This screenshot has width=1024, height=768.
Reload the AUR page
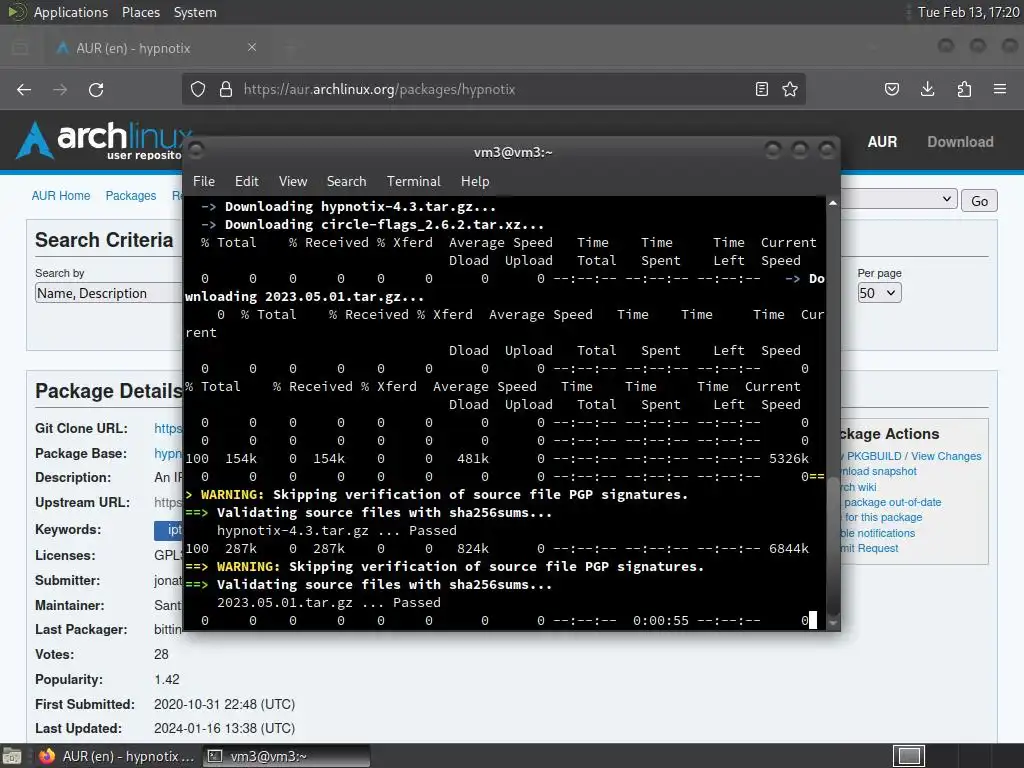pyautogui.click(x=96, y=89)
